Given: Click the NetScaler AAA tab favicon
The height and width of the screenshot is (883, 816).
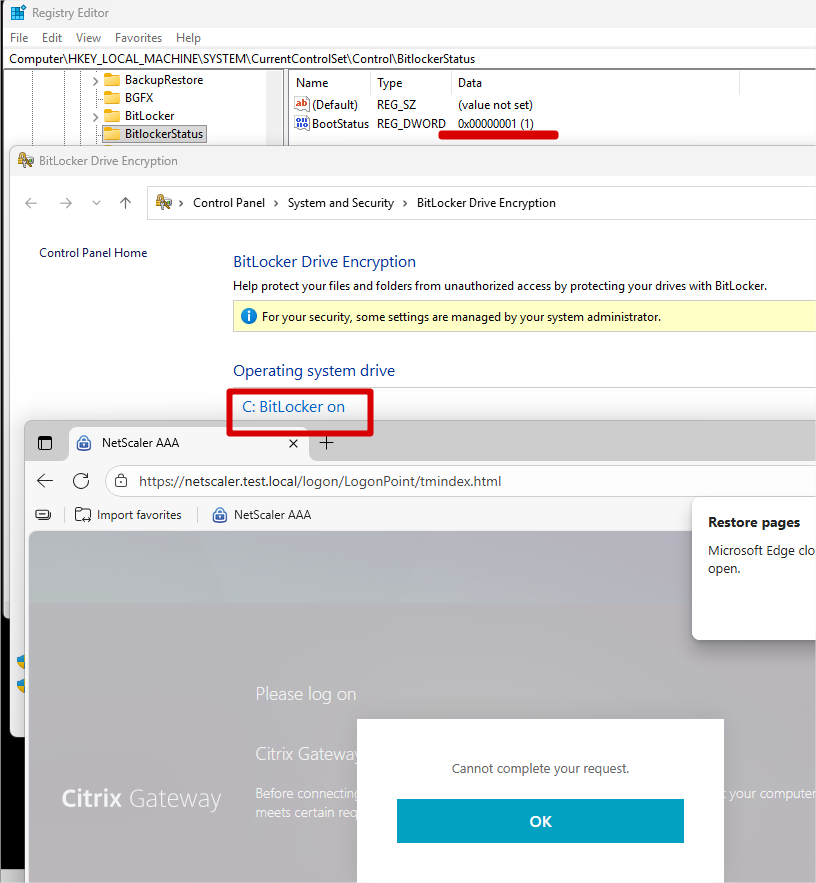Looking at the screenshot, I should (84, 443).
